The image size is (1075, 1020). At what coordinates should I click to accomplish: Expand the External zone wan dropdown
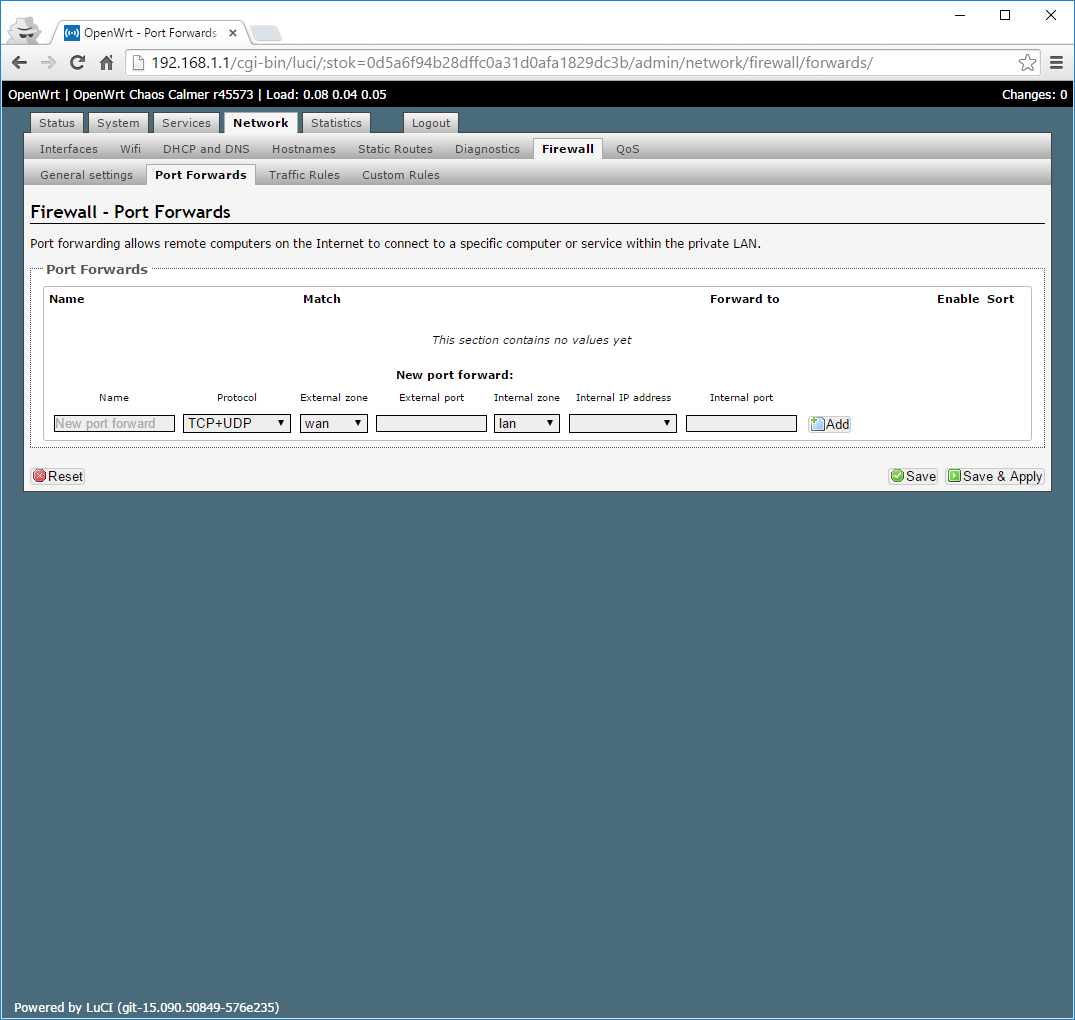point(333,423)
